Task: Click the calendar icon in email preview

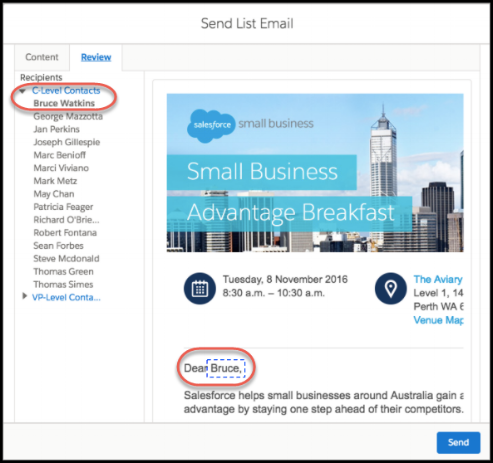Action: (200, 288)
